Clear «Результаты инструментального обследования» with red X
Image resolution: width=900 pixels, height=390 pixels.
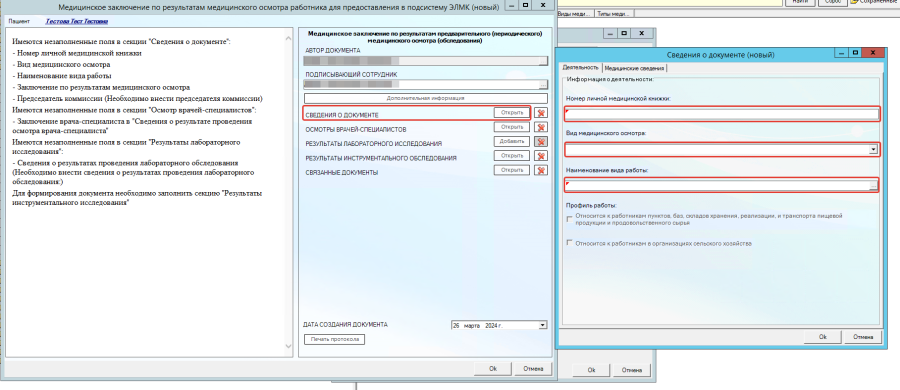[x=541, y=156]
